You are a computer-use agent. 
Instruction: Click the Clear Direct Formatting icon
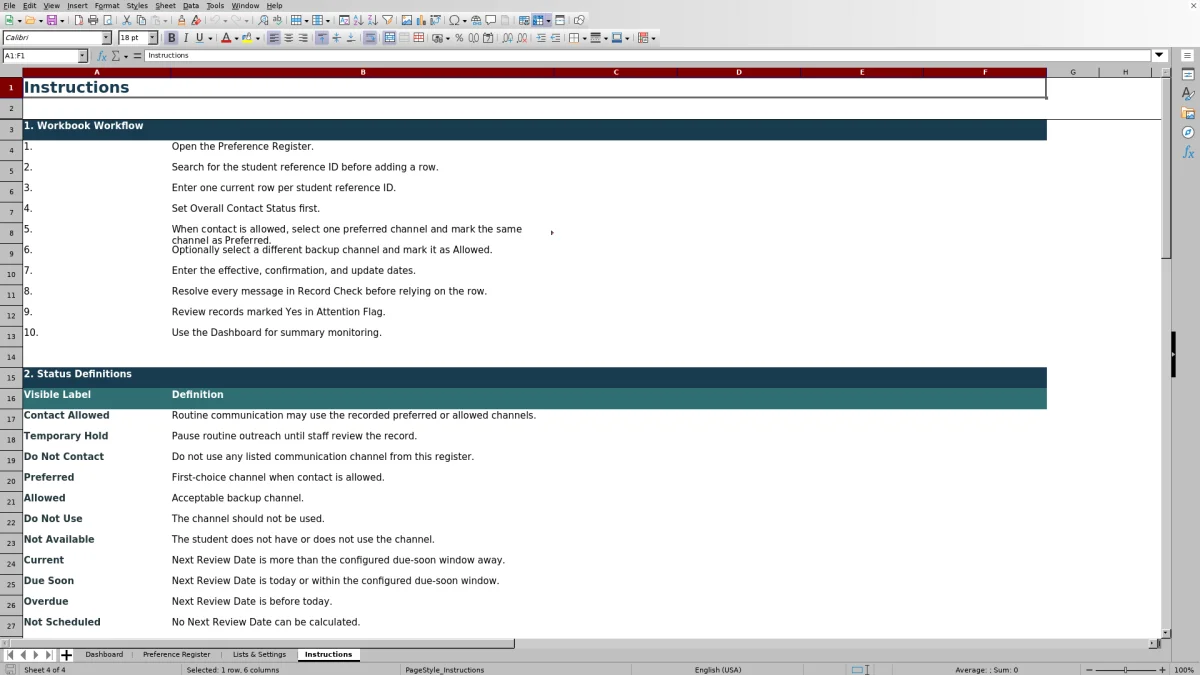point(196,20)
